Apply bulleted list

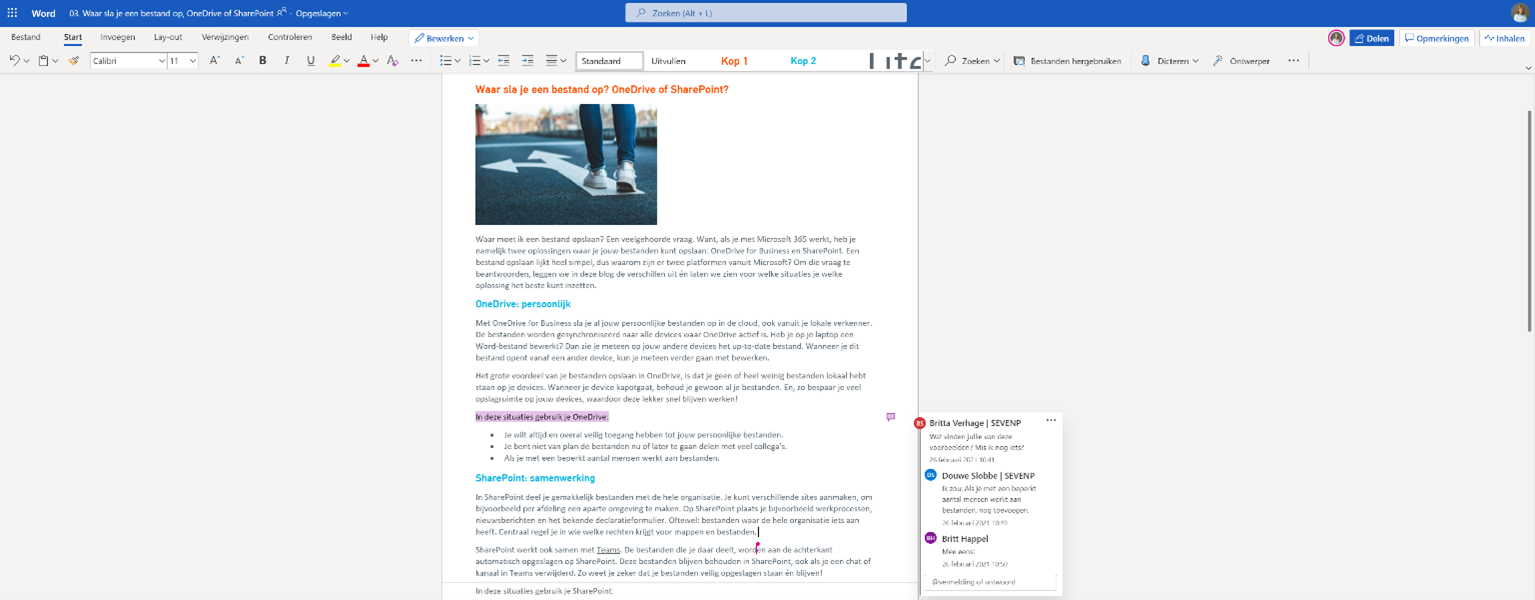(446, 61)
